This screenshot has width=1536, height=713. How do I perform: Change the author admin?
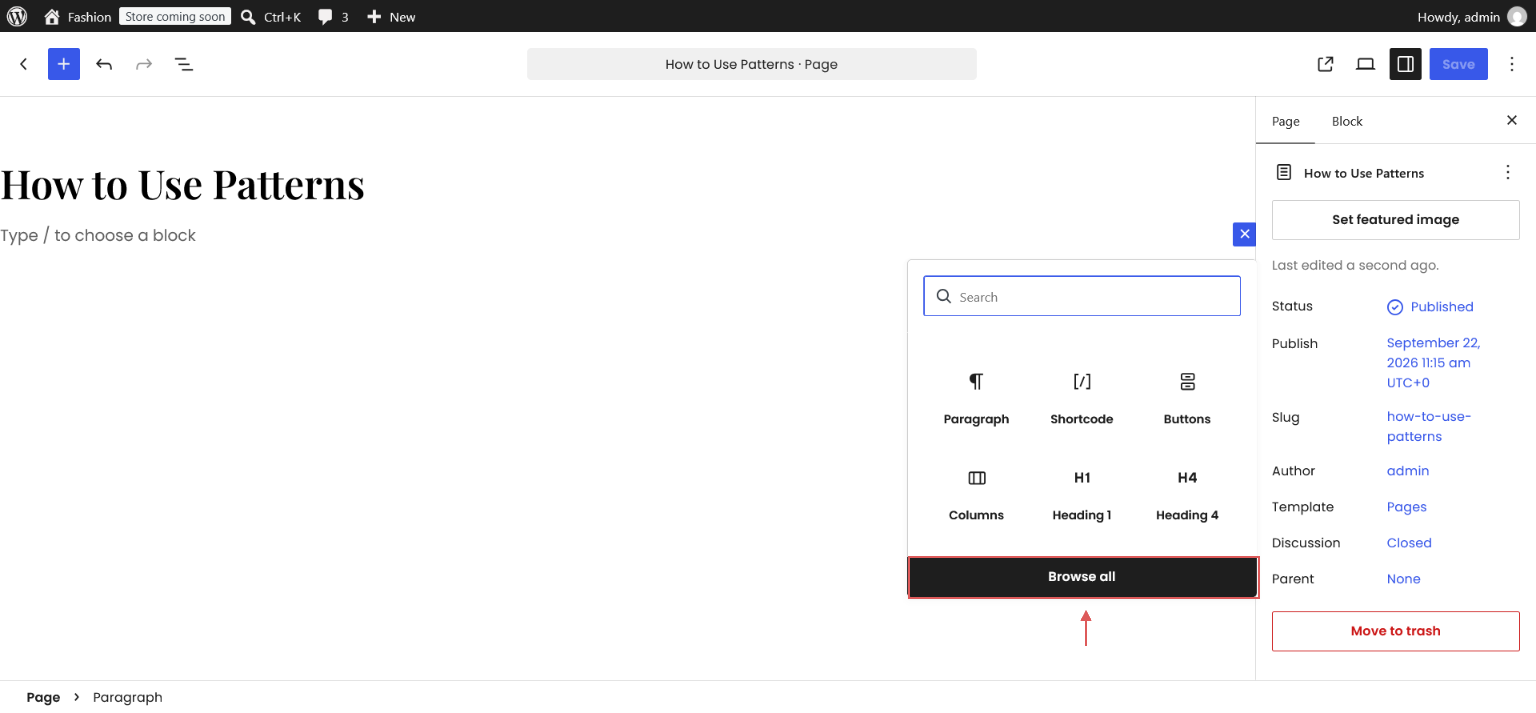pos(1408,471)
